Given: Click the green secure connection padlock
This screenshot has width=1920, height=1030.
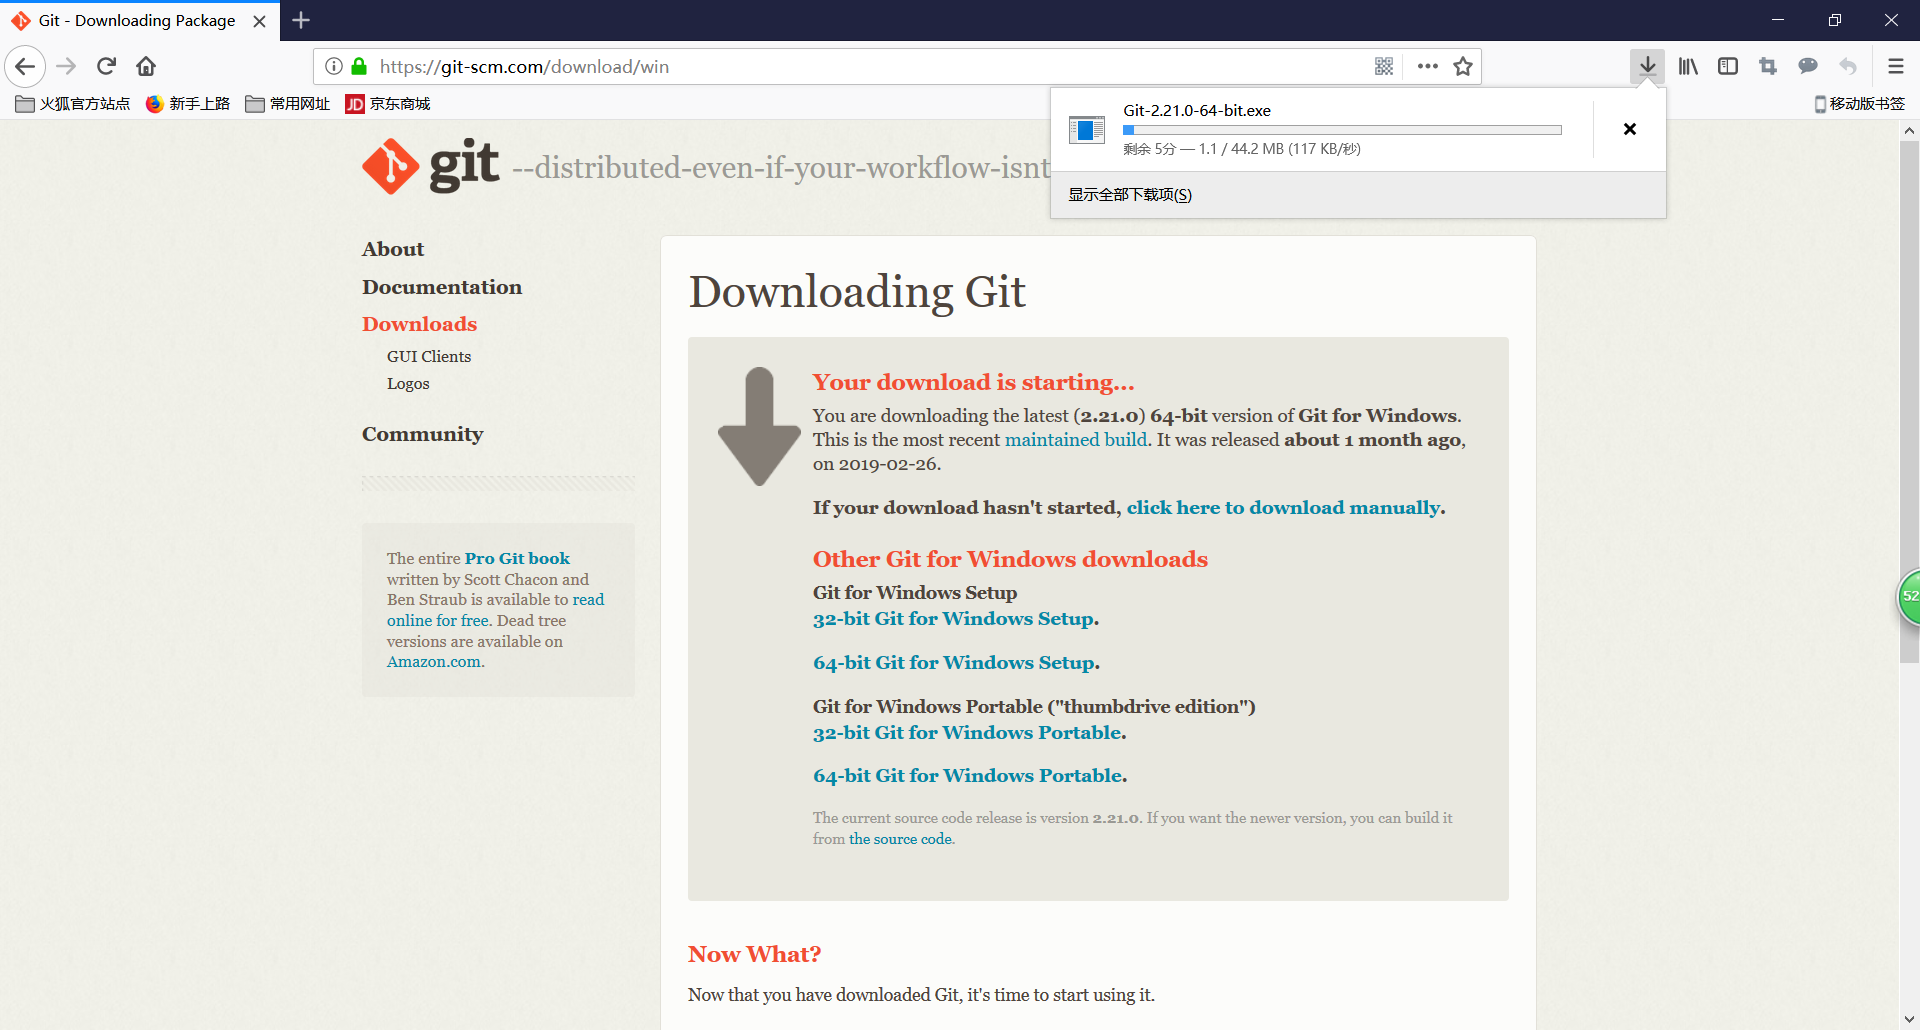Looking at the screenshot, I should tap(360, 67).
